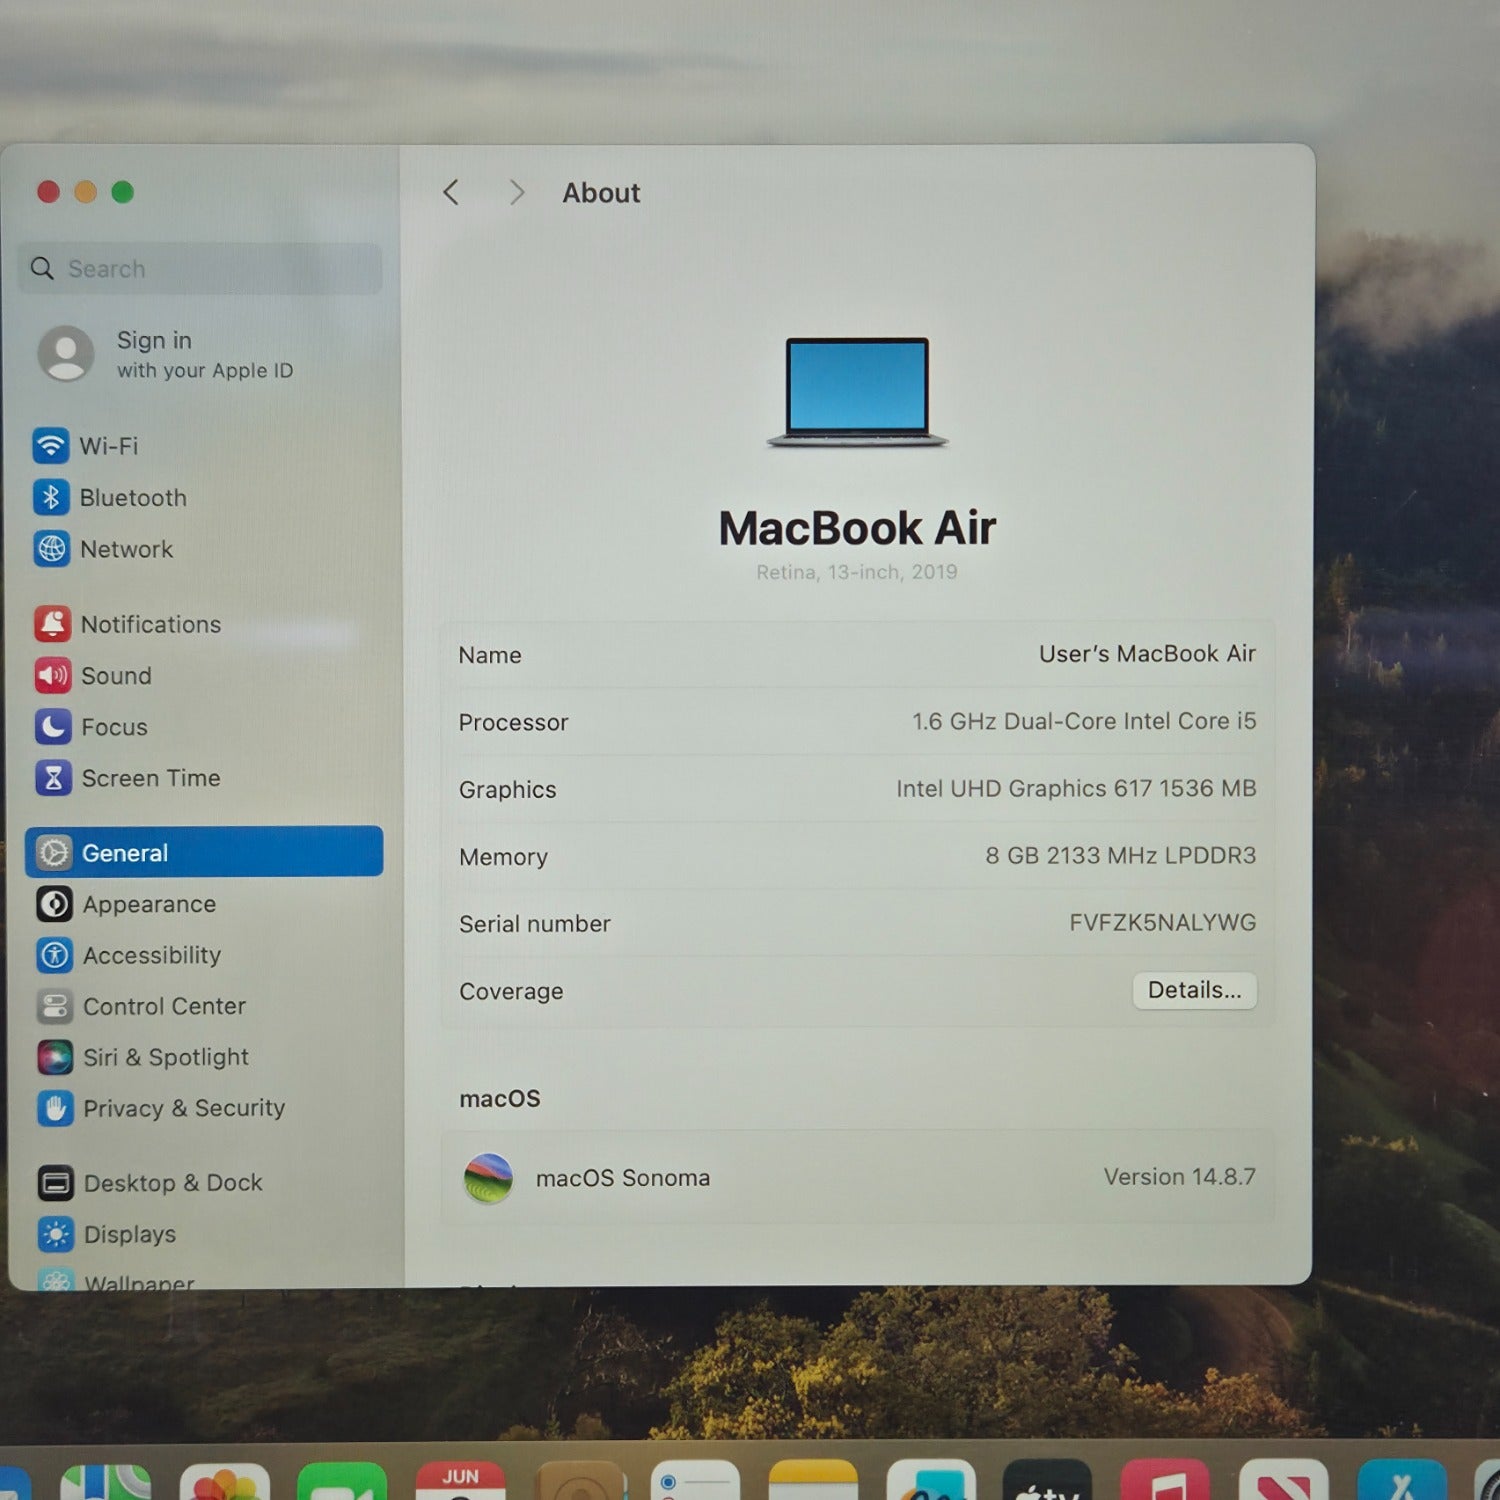Click the Search field in sidebar
1500x1500 pixels.
pyautogui.click(x=200, y=268)
